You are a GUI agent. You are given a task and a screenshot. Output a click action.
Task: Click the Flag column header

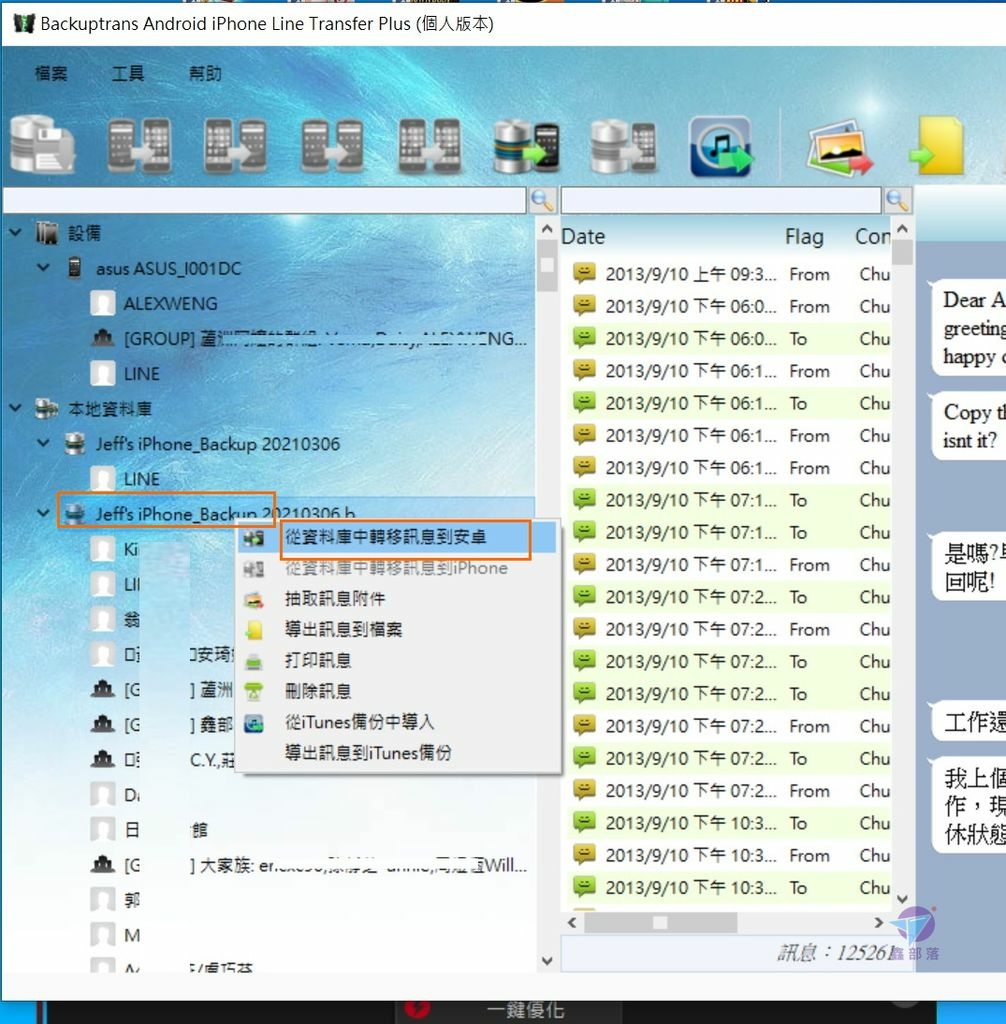(x=804, y=236)
